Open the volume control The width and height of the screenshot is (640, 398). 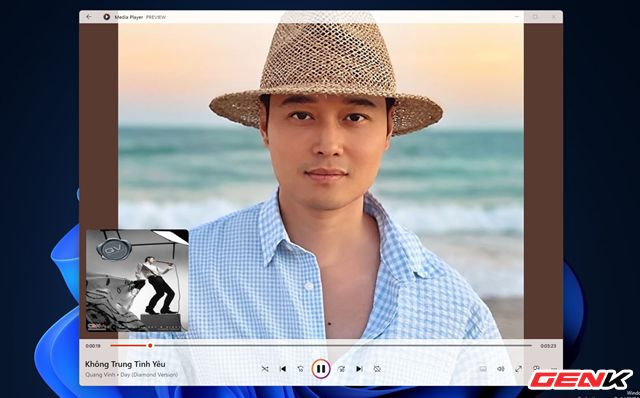pyautogui.click(x=500, y=369)
